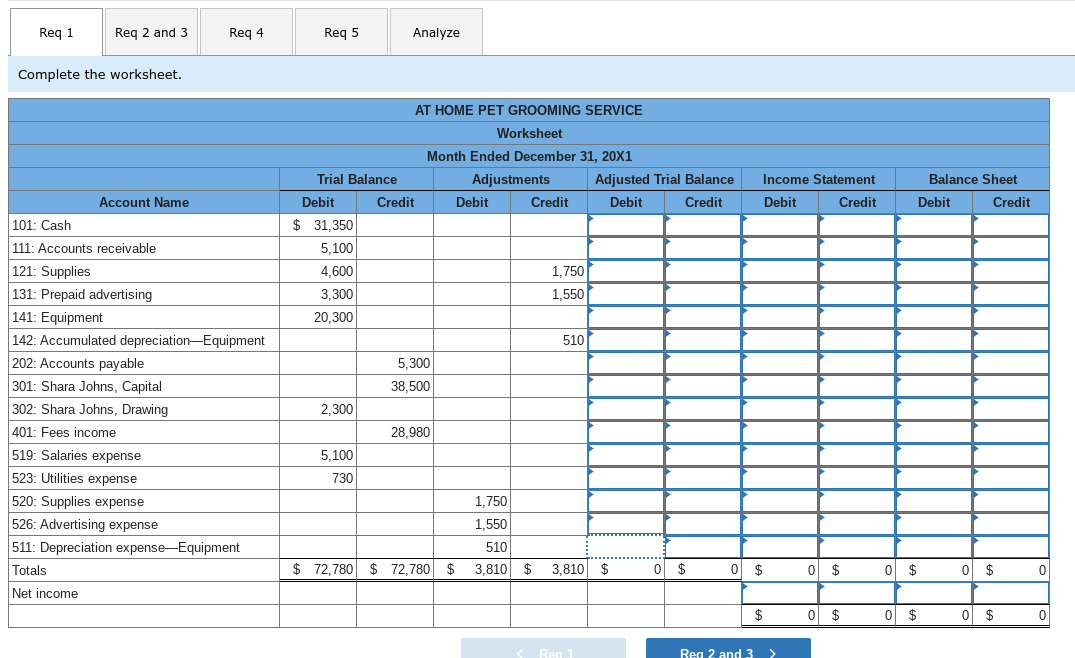This screenshot has width=1075, height=658.
Task: Click the Balance Sheet Debit cell for Equipment
Action: 933,317
